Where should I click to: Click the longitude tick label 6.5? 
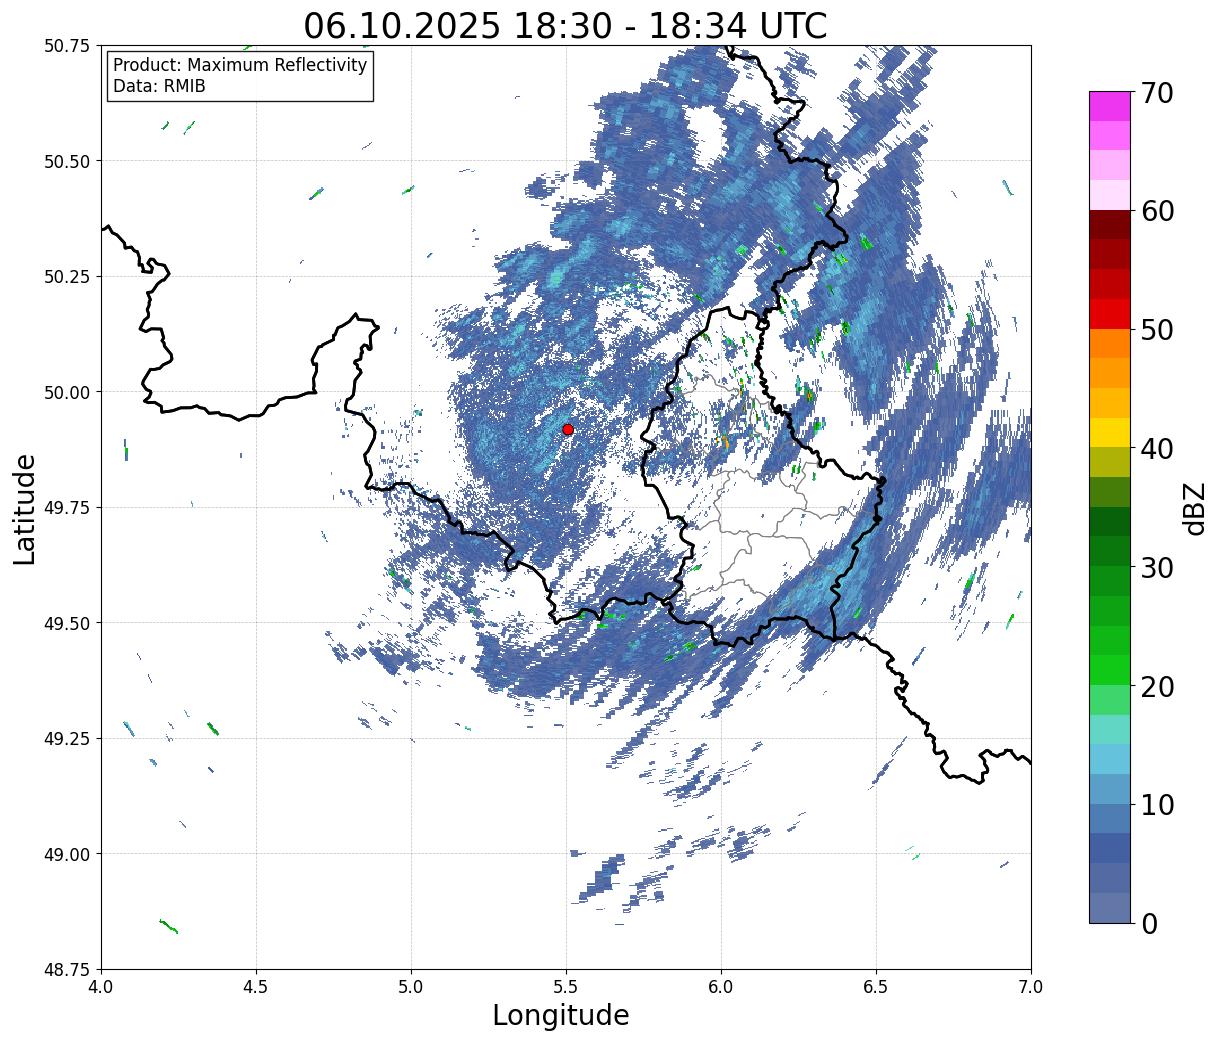(x=876, y=987)
